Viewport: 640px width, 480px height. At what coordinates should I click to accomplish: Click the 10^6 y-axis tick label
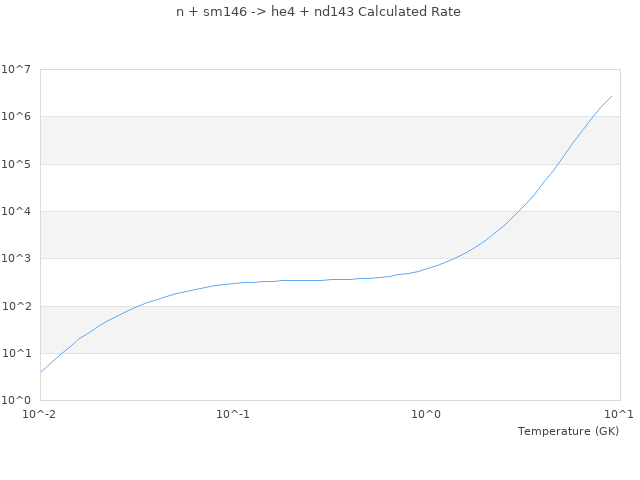click(x=16, y=117)
